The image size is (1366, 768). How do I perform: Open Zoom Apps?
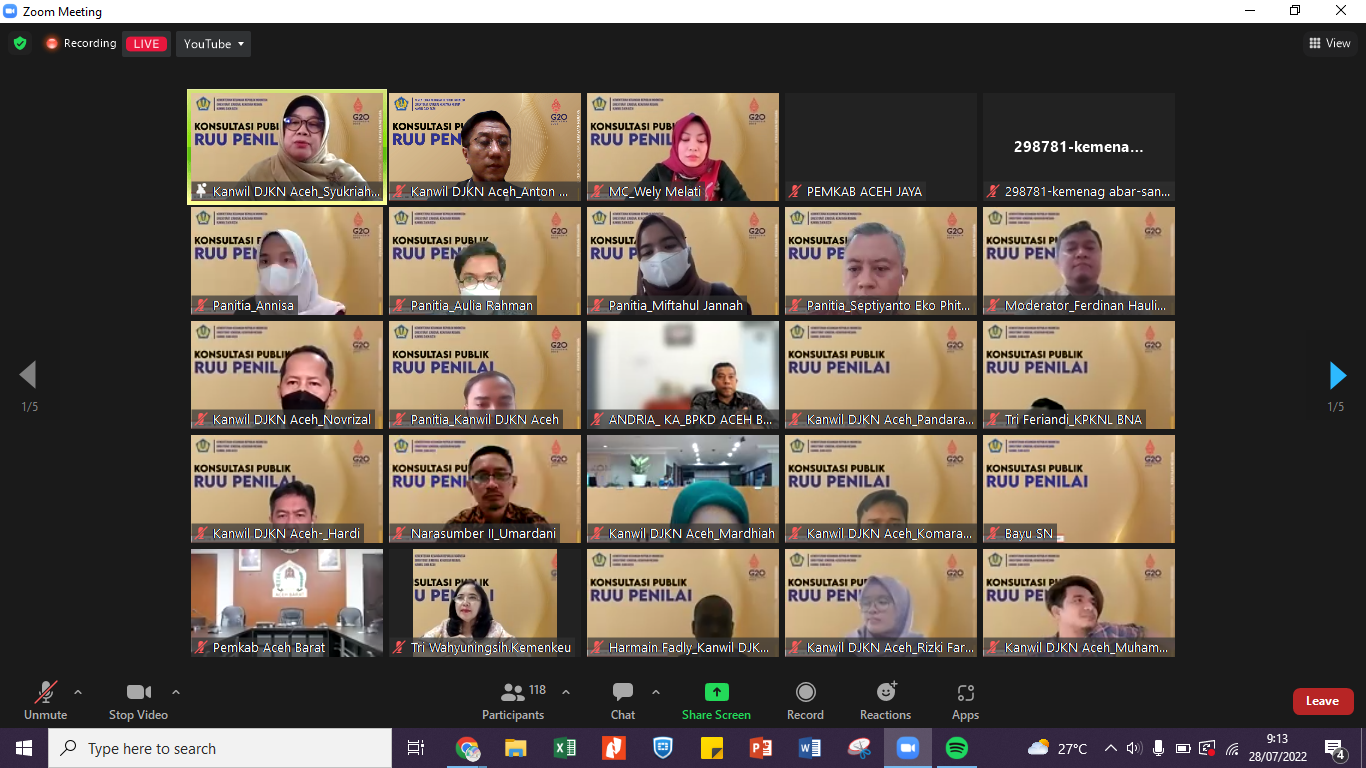point(965,700)
